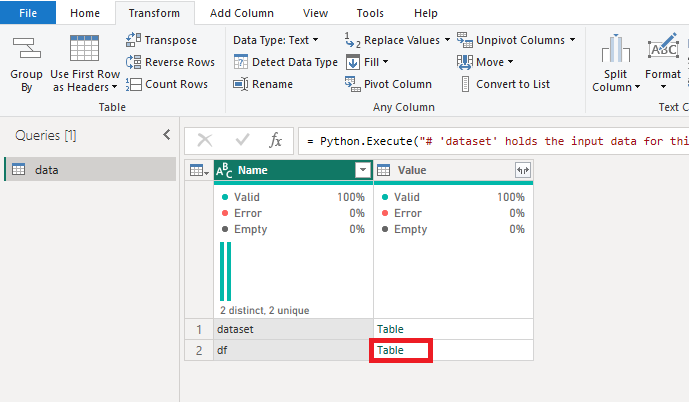
Task: Click the Rename column icon
Action: [x=240, y=84]
